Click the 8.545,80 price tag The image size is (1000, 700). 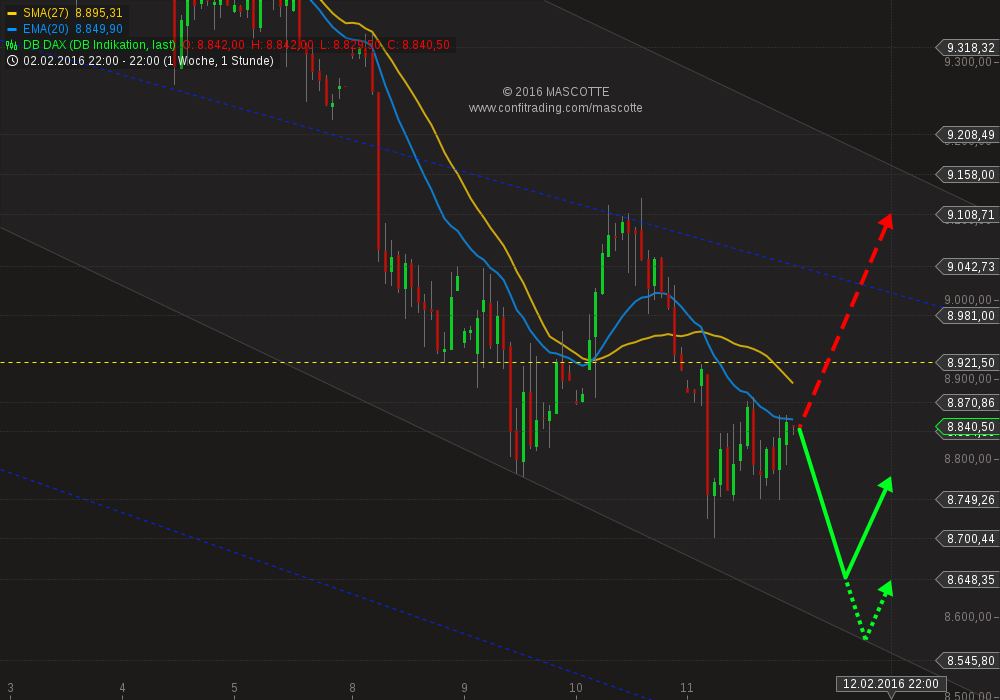tap(967, 660)
